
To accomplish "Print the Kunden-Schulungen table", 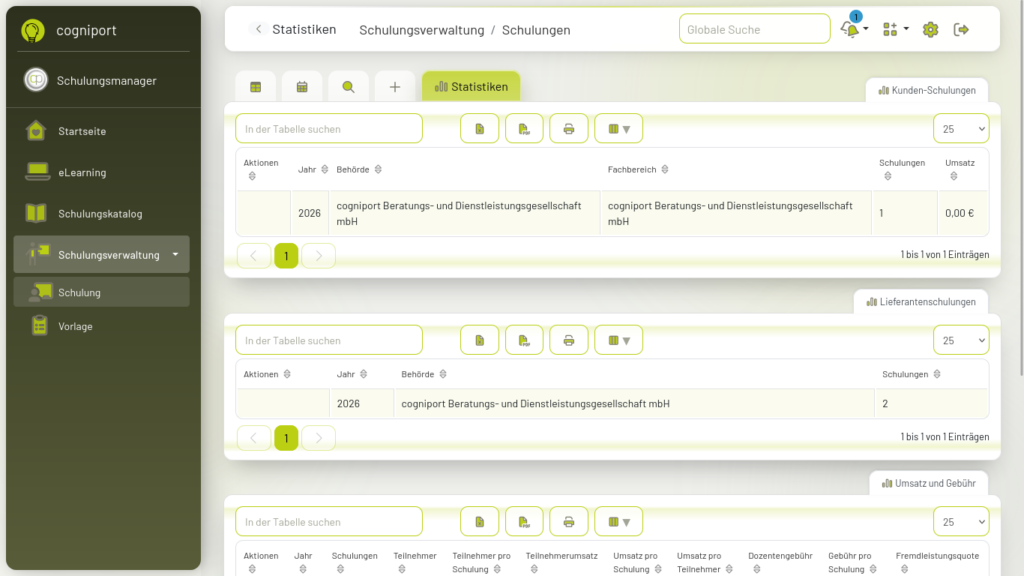I will click(x=569, y=129).
